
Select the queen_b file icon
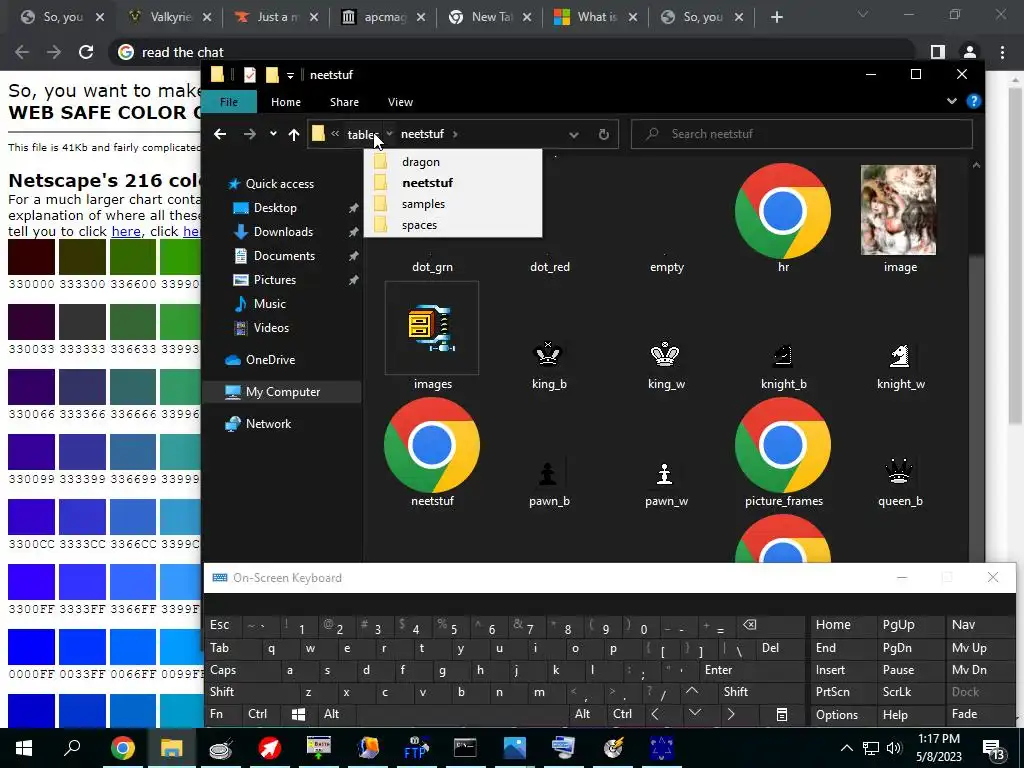click(900, 472)
